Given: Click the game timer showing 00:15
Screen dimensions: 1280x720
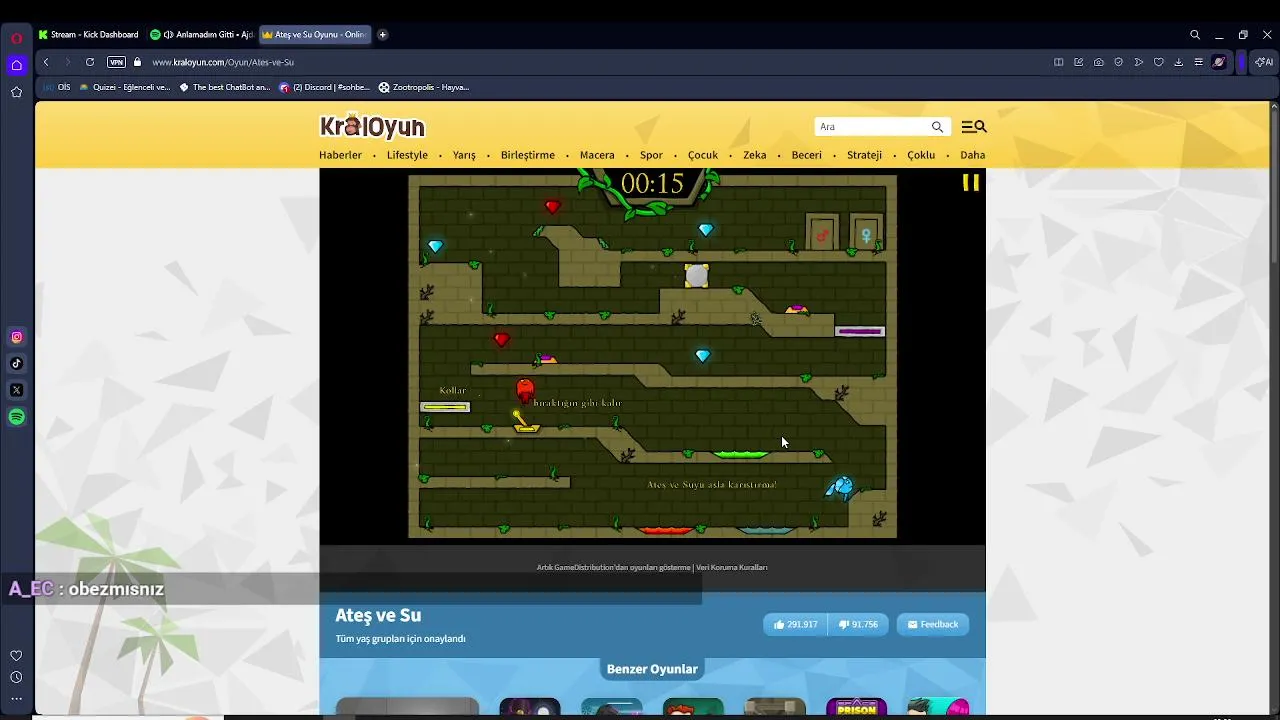Looking at the screenshot, I should tap(652, 184).
